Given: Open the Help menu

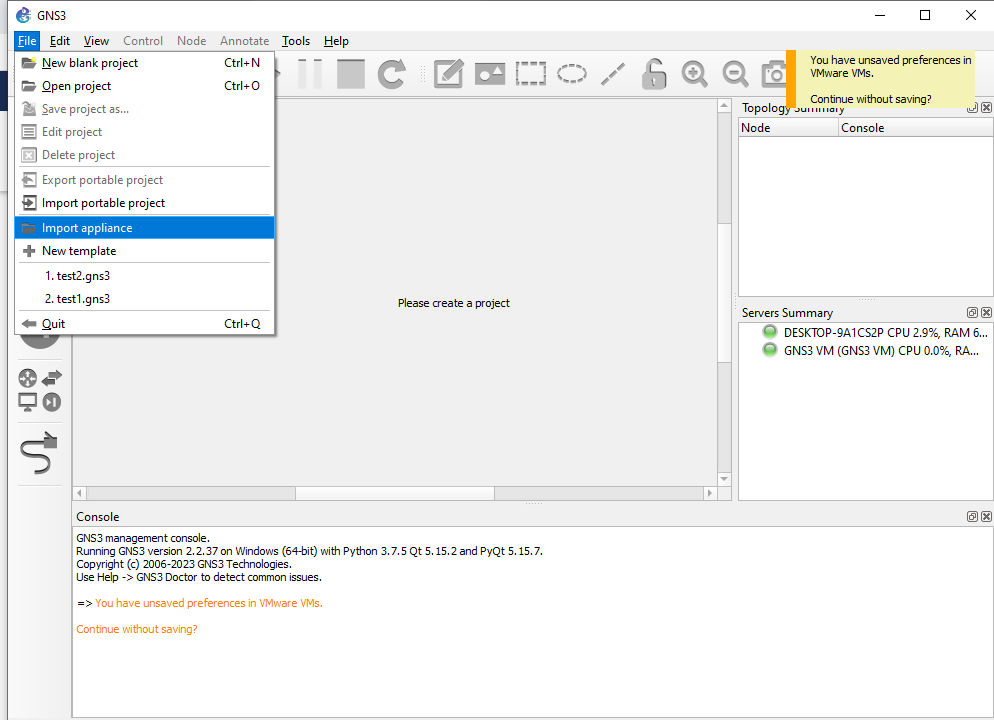Looking at the screenshot, I should (336, 41).
